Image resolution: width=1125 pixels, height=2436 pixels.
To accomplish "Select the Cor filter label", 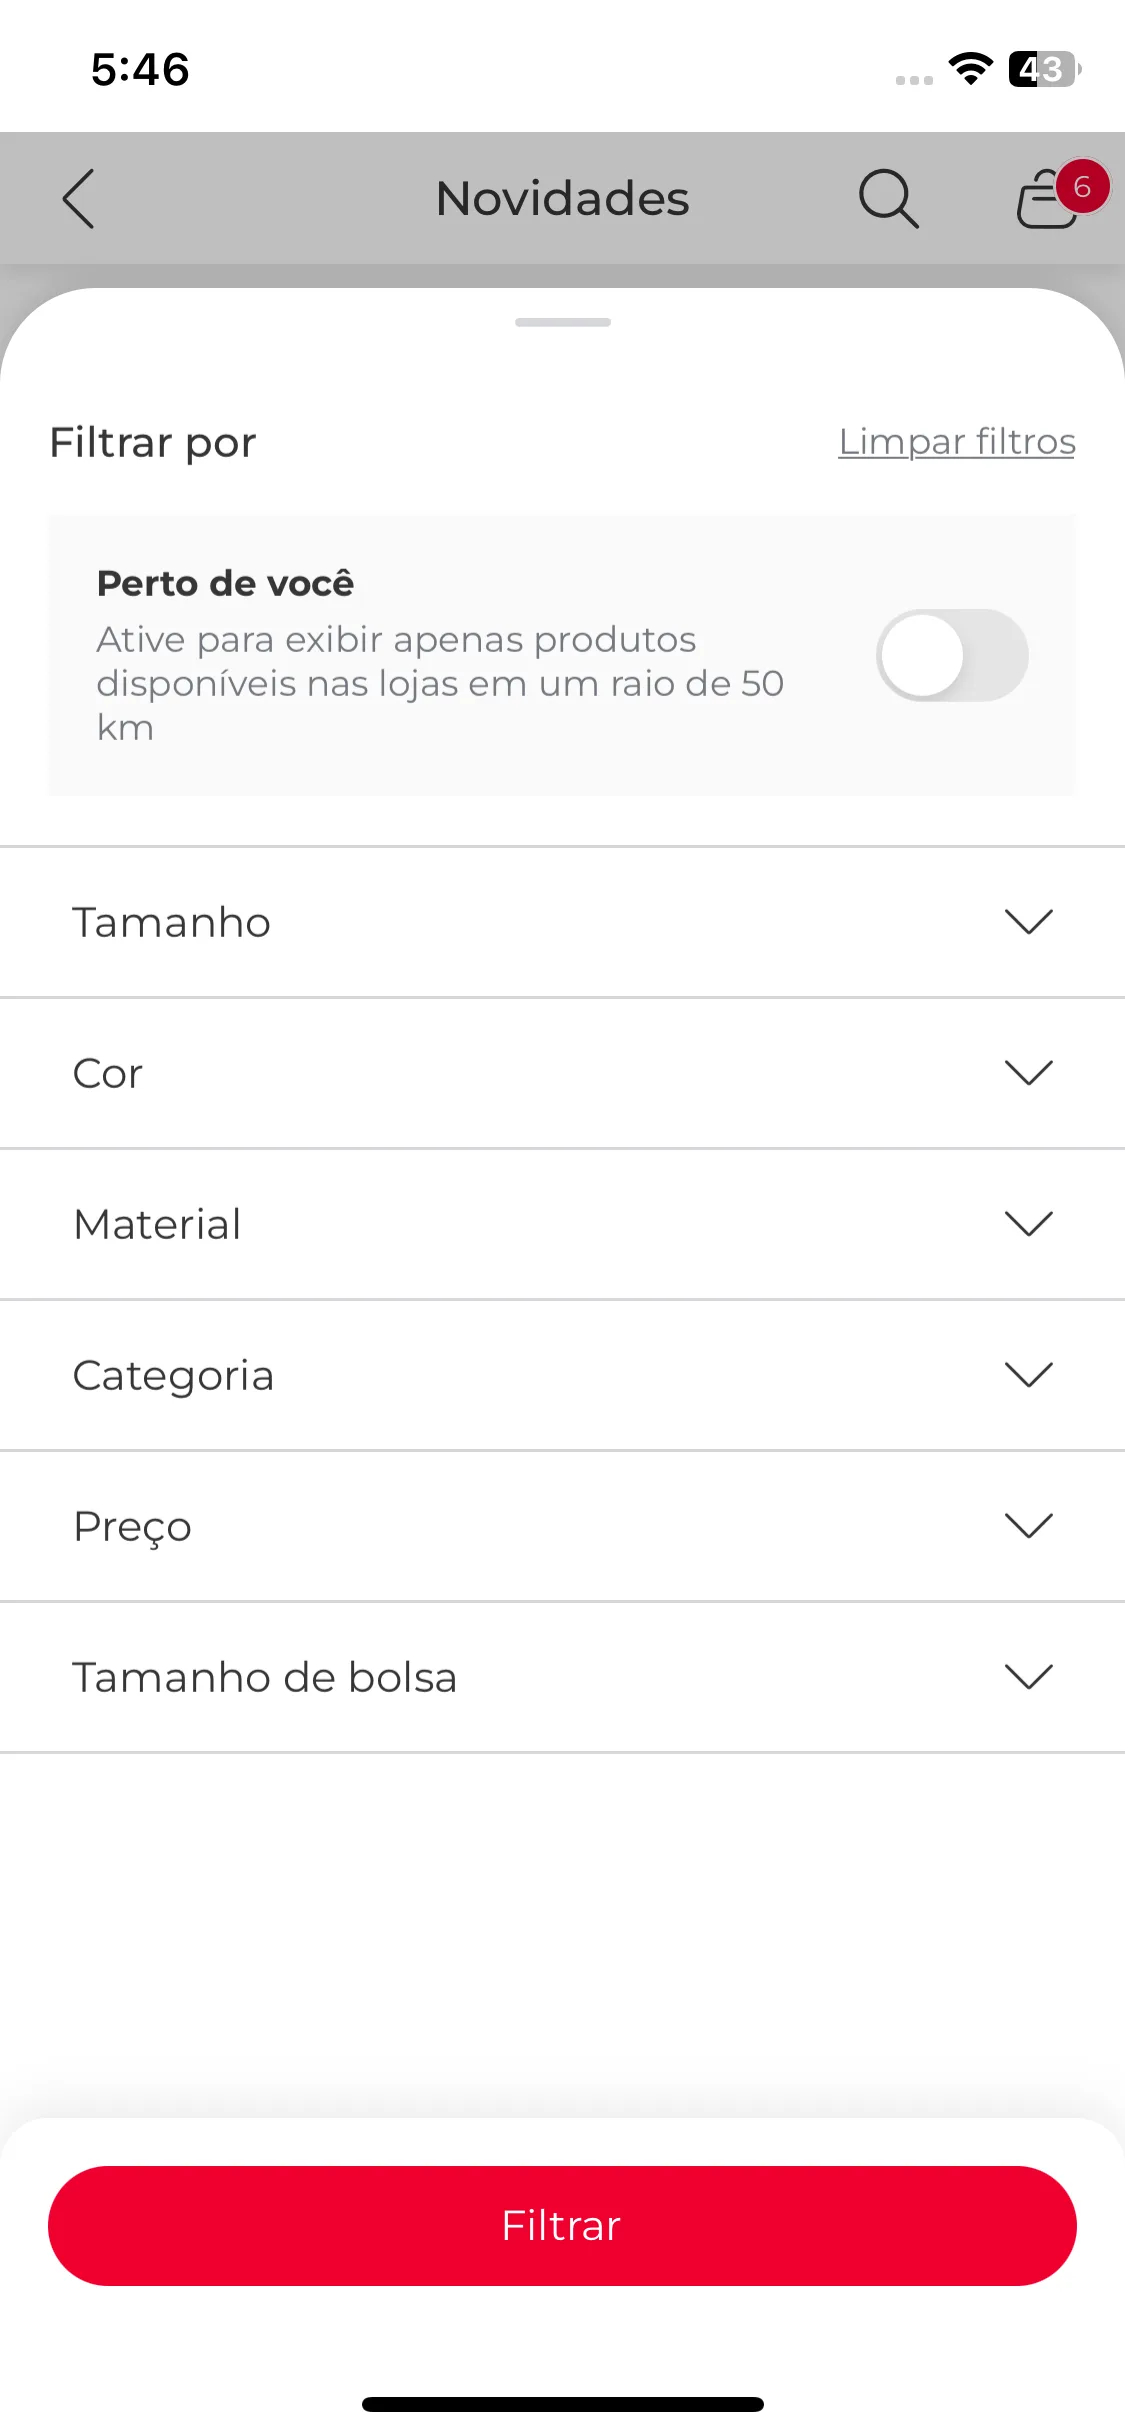I will tap(108, 1073).
